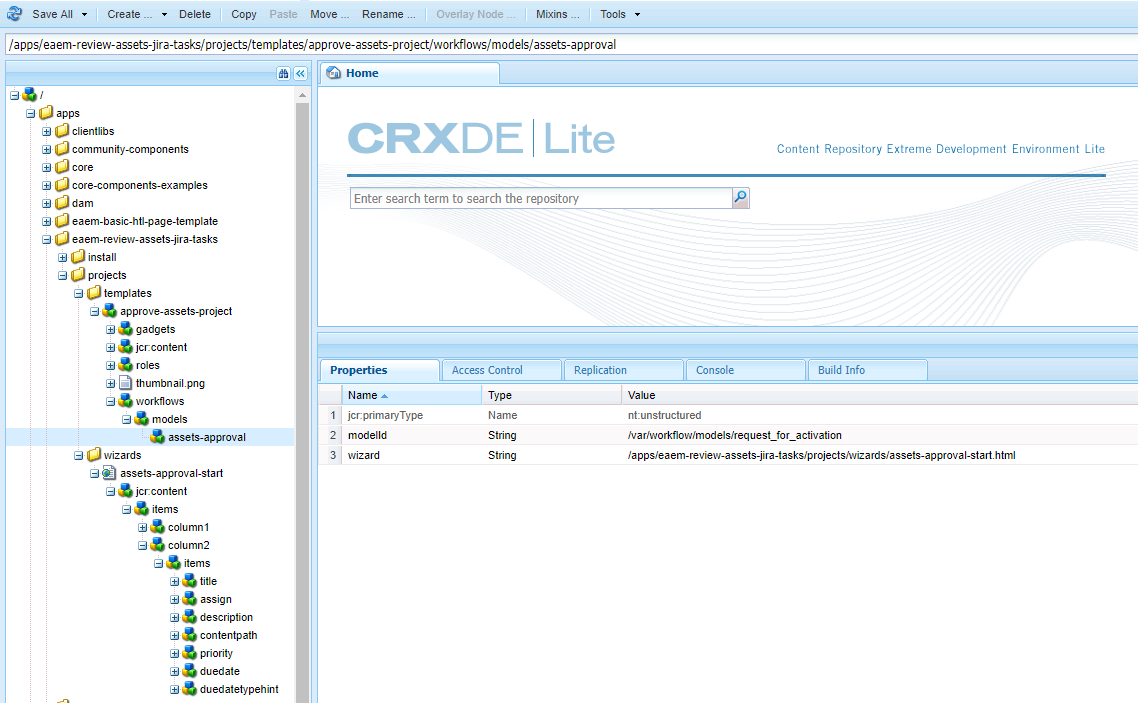Expand the duedatetypehint node
1138x703 pixels.
(174, 689)
